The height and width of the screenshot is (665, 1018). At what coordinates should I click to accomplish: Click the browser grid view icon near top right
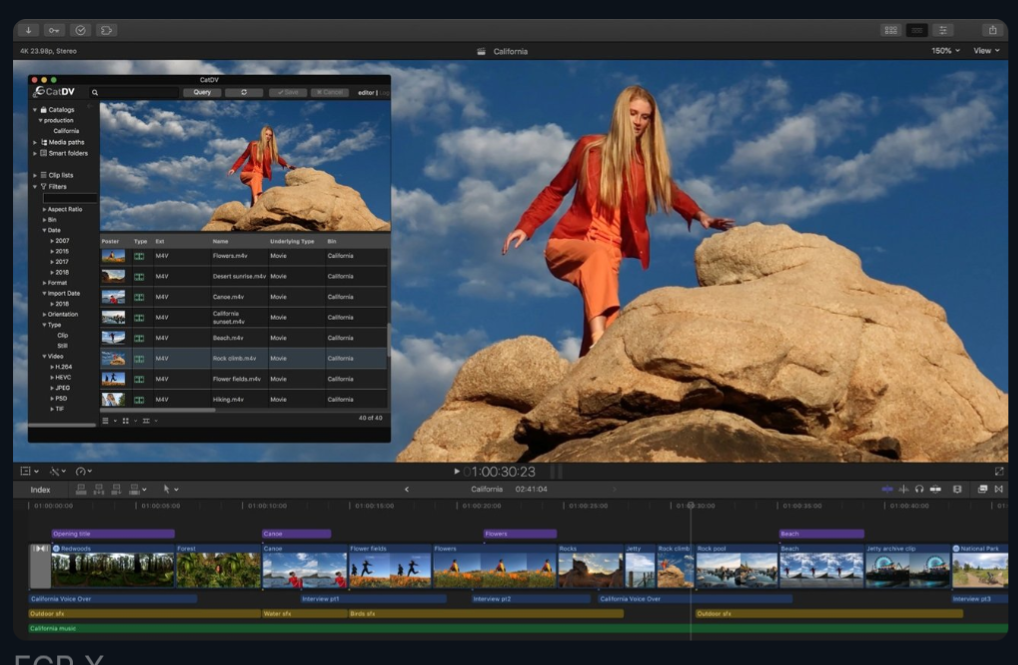click(890, 30)
